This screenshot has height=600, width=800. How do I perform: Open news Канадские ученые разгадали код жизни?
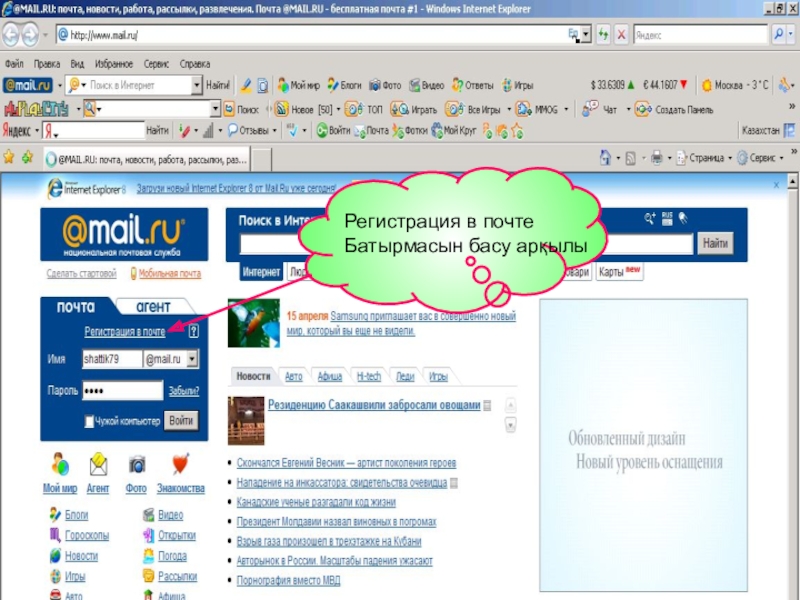pyautogui.click(x=316, y=502)
